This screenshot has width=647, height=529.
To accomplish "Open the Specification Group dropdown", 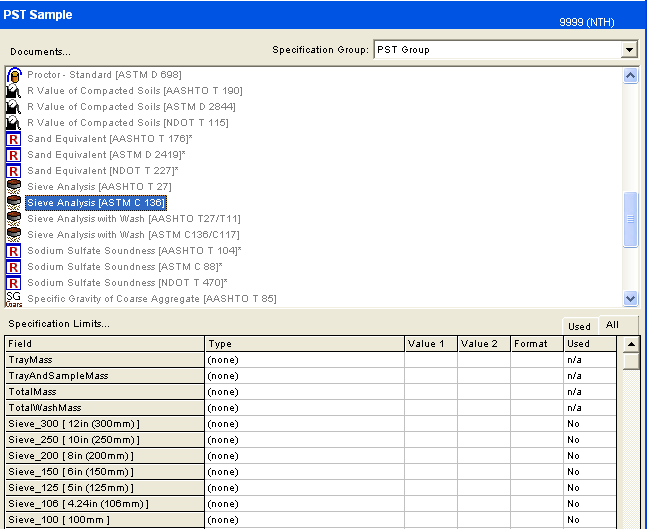I will (628, 50).
